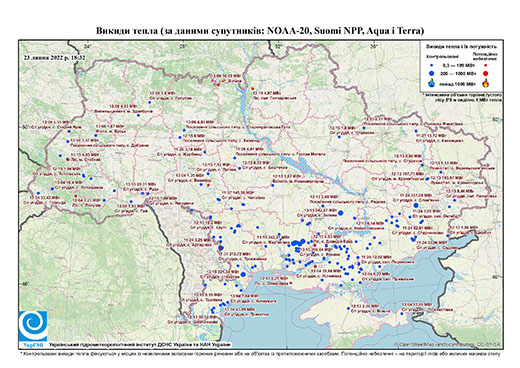The height and width of the screenshot is (368, 520).
Task: Select the large blue marker near Зелене
Action: (x=340, y=213)
